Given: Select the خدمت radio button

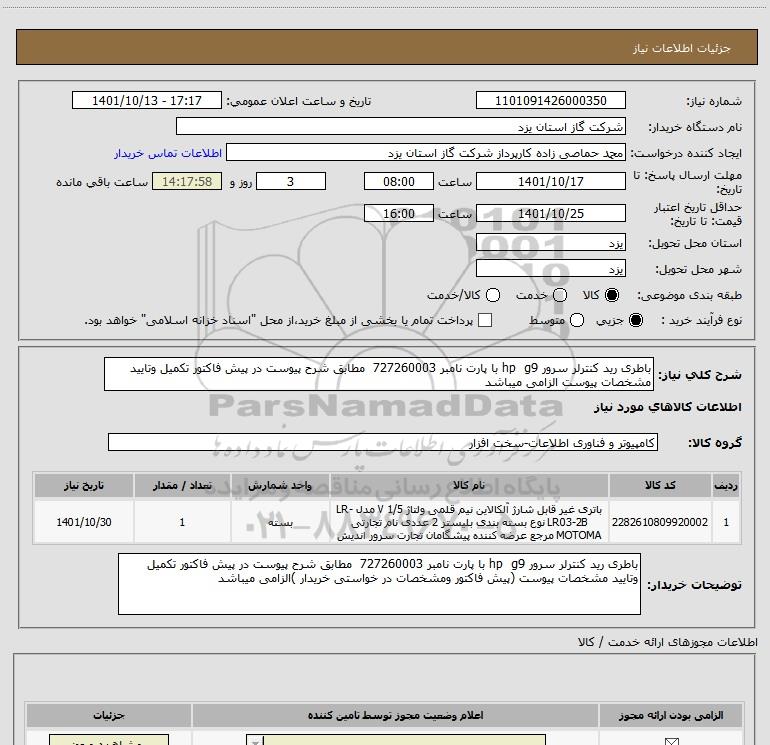Looking at the screenshot, I should (560, 295).
